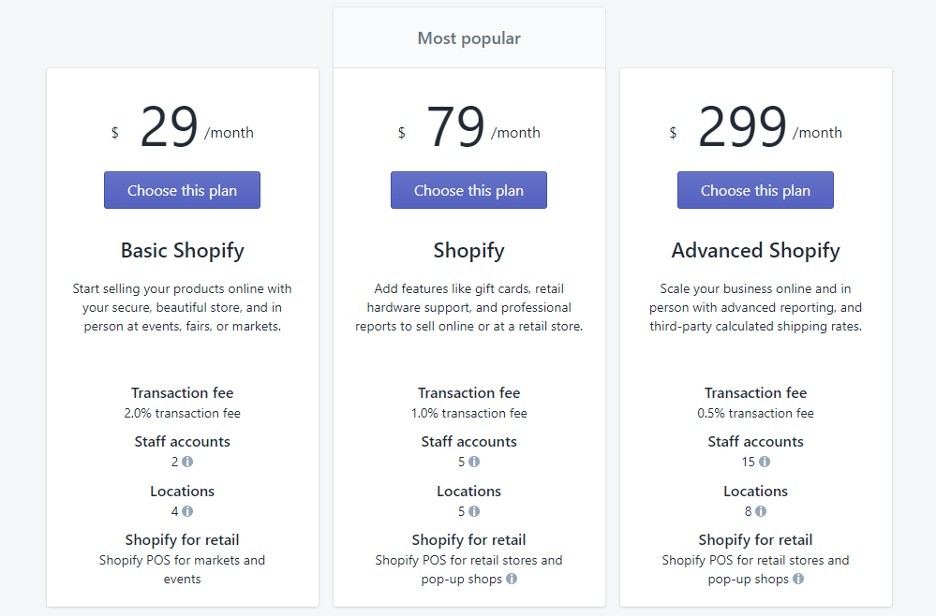Click info icon after Advanced Shopify pop-up shops text

[x=798, y=578]
